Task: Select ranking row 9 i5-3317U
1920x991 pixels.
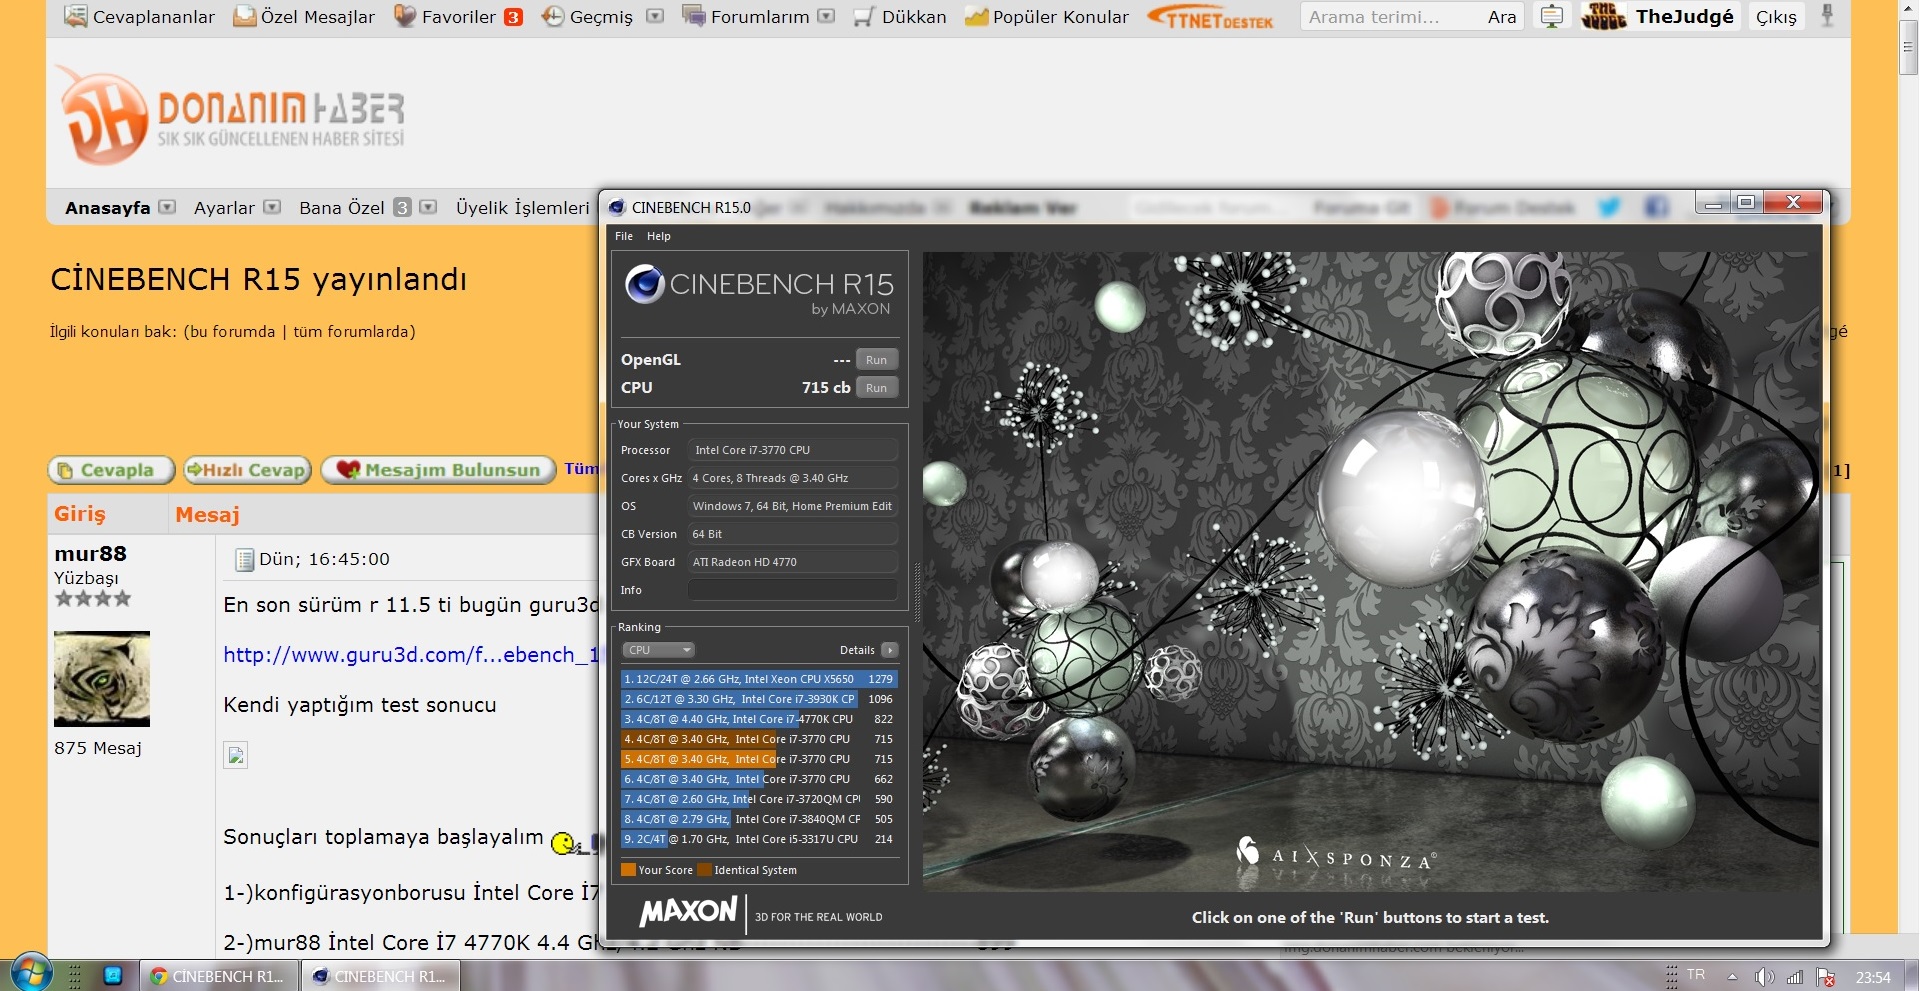Action: point(759,839)
